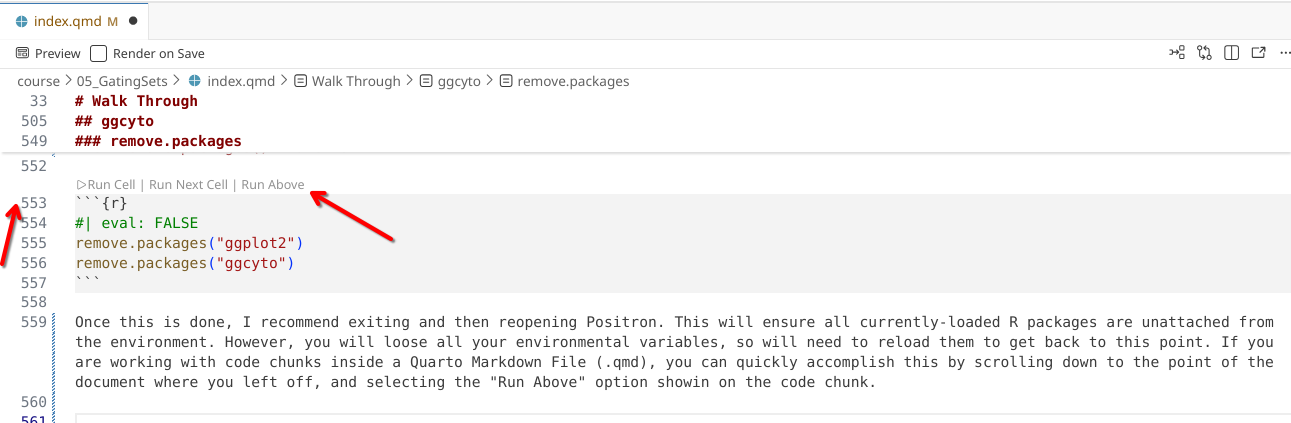Toggle the Render on Save checkbox

pos(98,54)
